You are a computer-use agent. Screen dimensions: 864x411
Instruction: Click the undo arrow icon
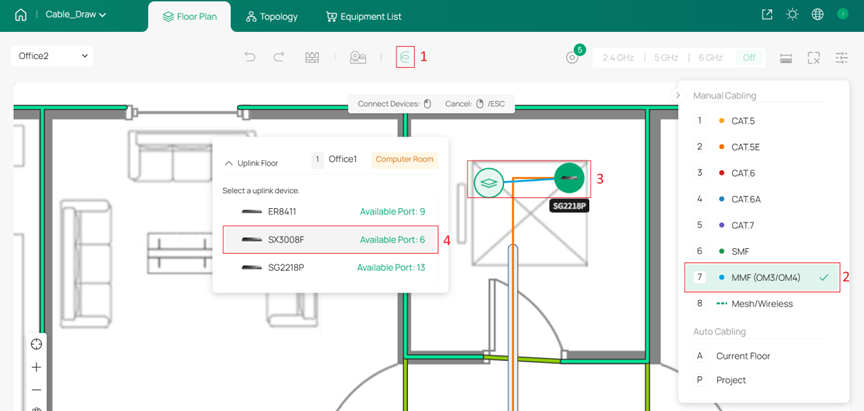[x=250, y=57]
